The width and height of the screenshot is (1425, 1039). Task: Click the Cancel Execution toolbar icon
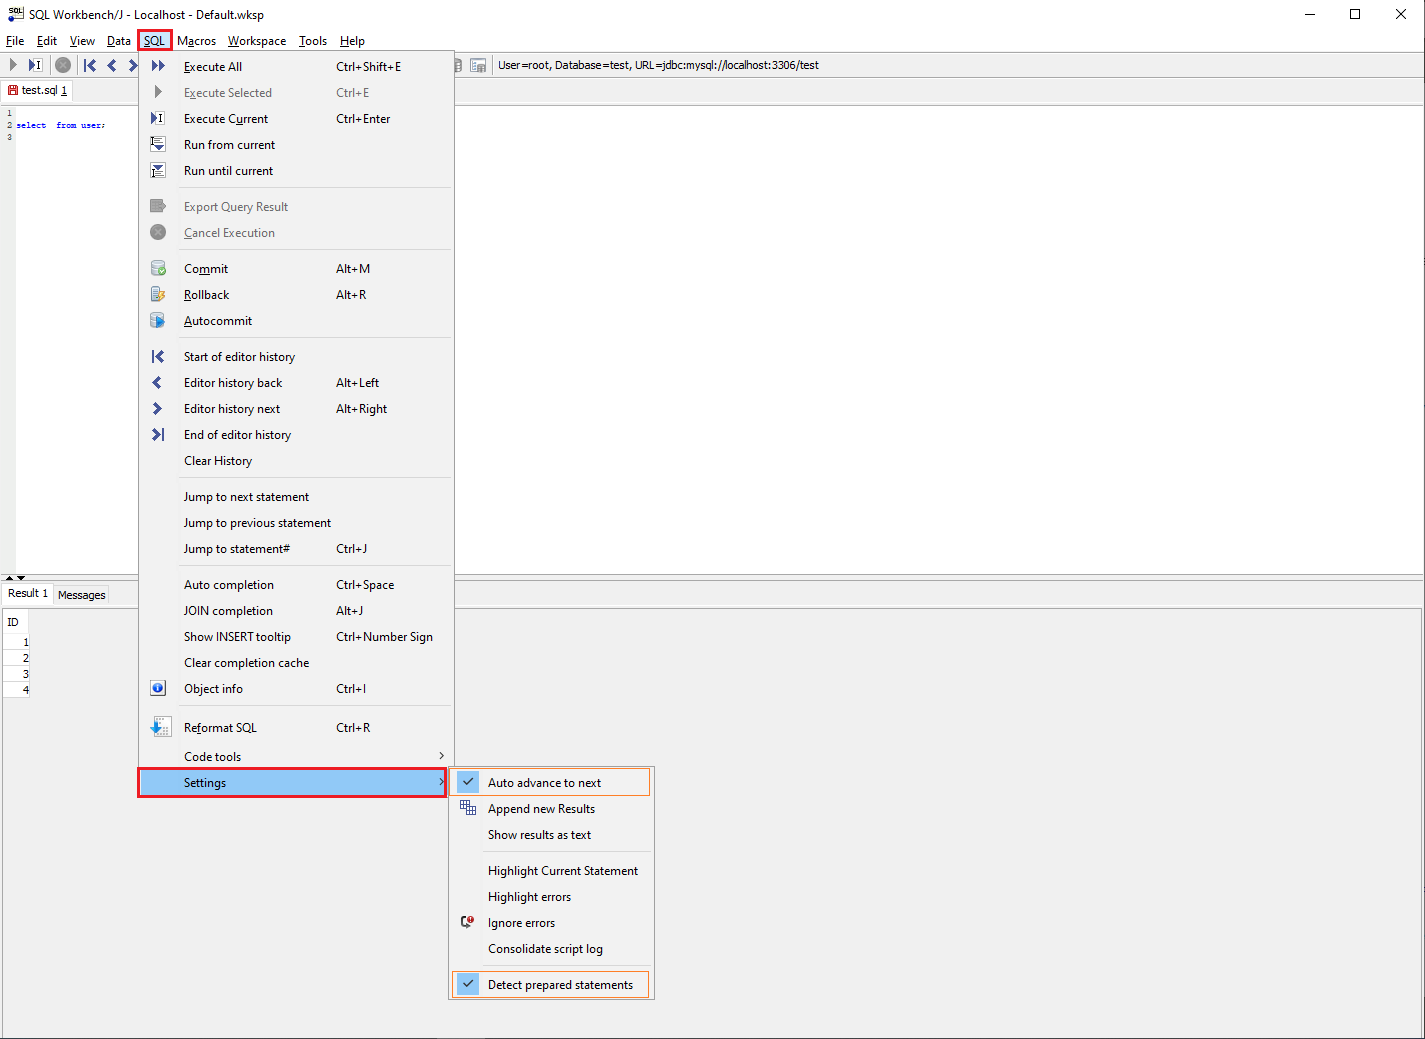[63, 65]
